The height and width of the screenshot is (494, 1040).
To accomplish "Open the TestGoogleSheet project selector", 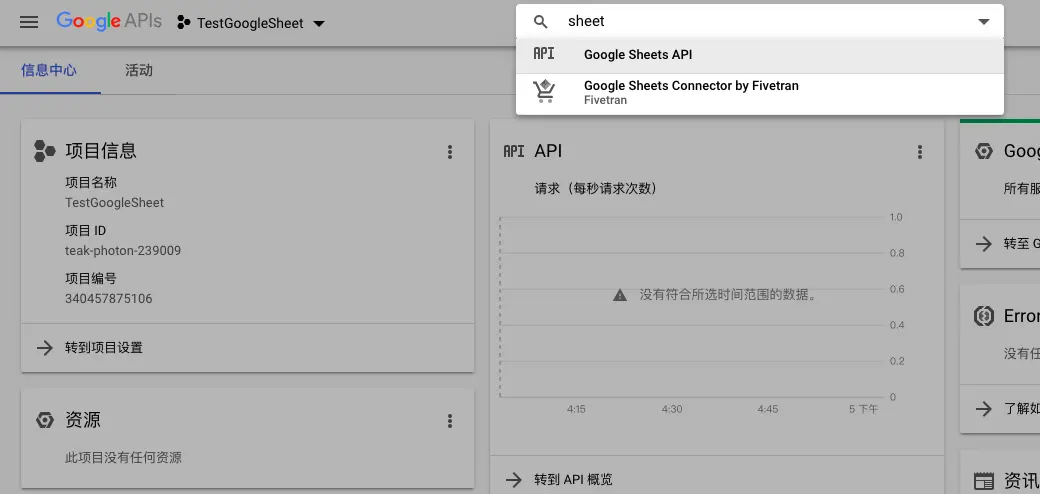I will [x=251, y=23].
